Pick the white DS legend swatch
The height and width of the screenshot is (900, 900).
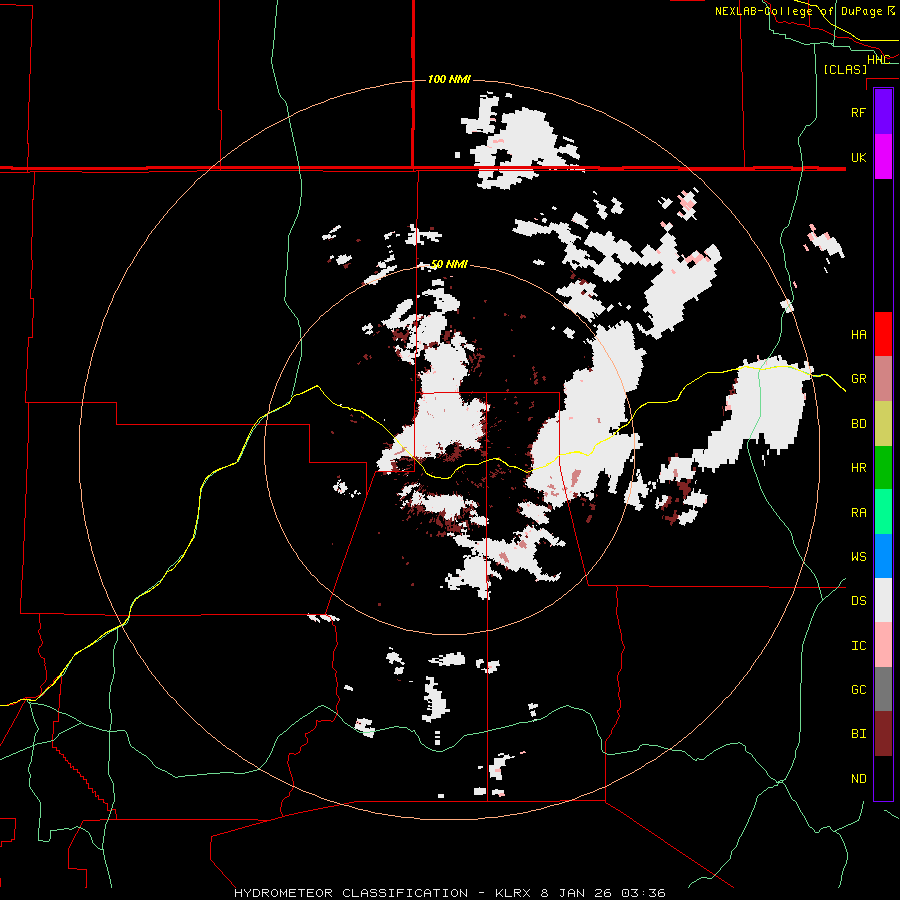click(x=883, y=600)
